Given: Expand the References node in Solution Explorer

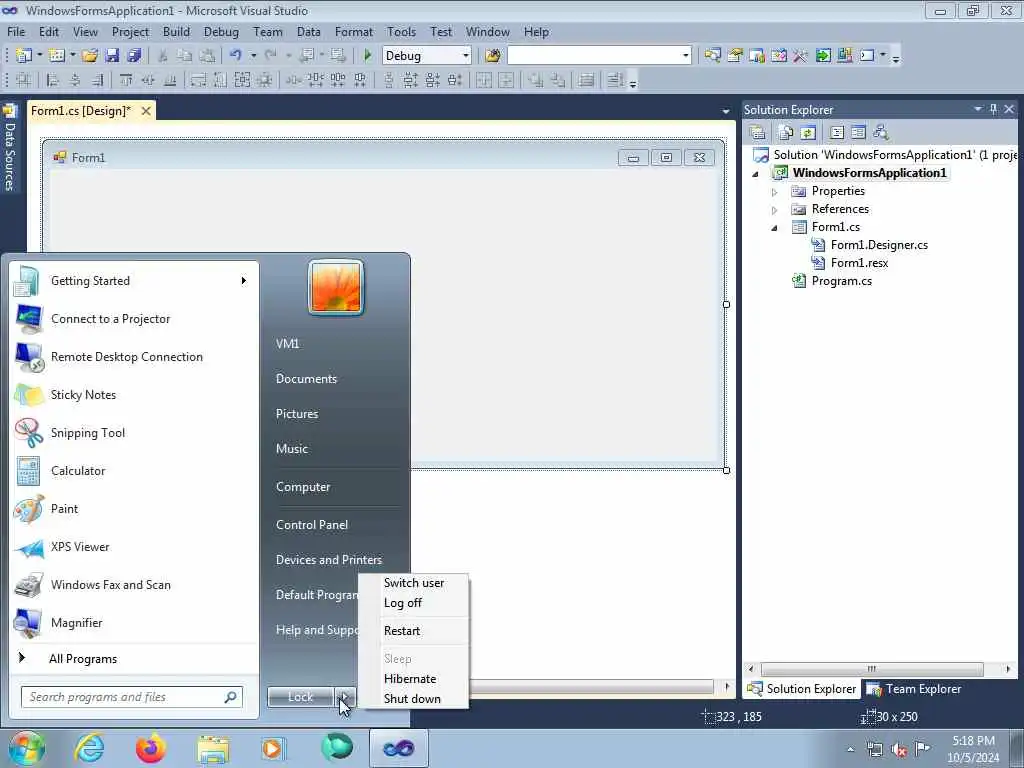Looking at the screenshot, I should tap(775, 210).
